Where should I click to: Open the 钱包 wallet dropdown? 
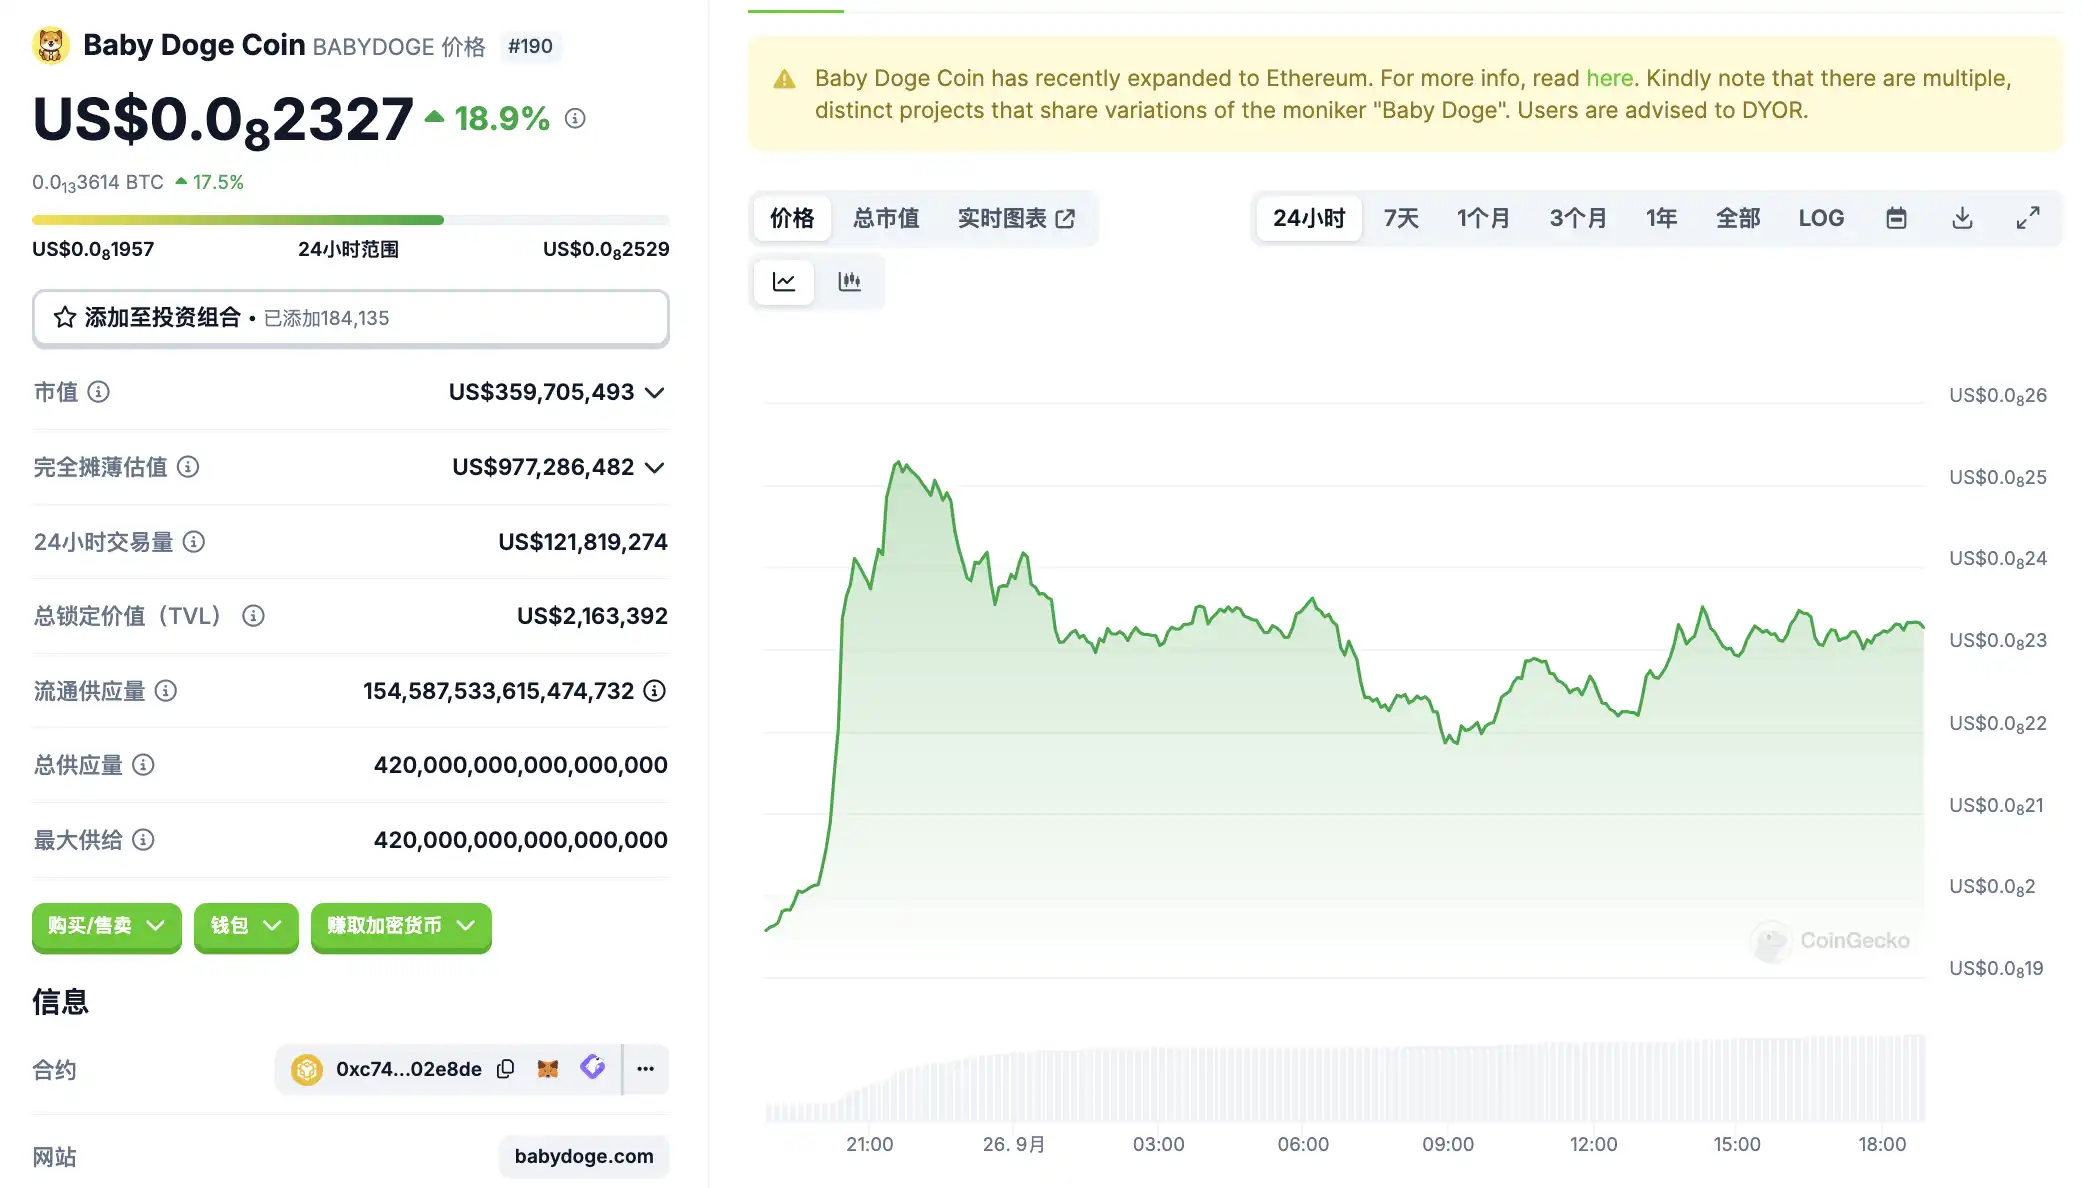246,926
